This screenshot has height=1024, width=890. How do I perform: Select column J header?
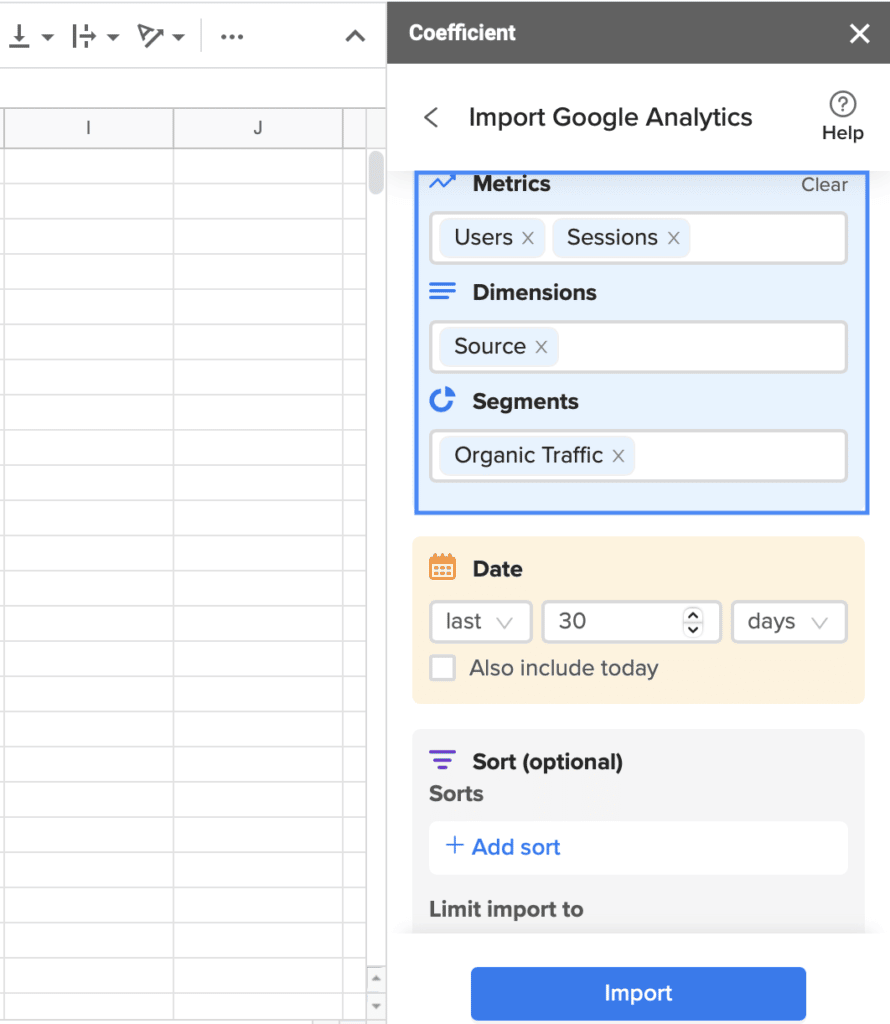(x=258, y=128)
